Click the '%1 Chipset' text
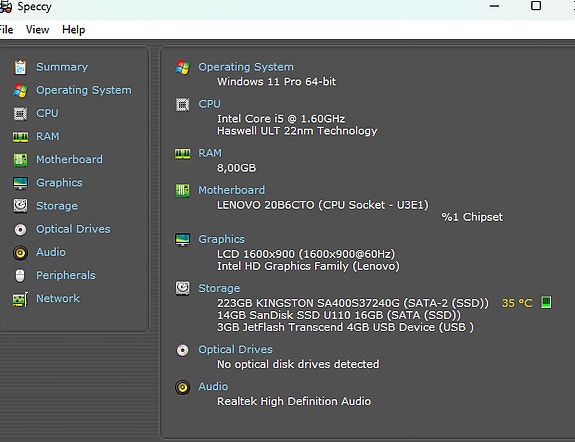 click(472, 217)
